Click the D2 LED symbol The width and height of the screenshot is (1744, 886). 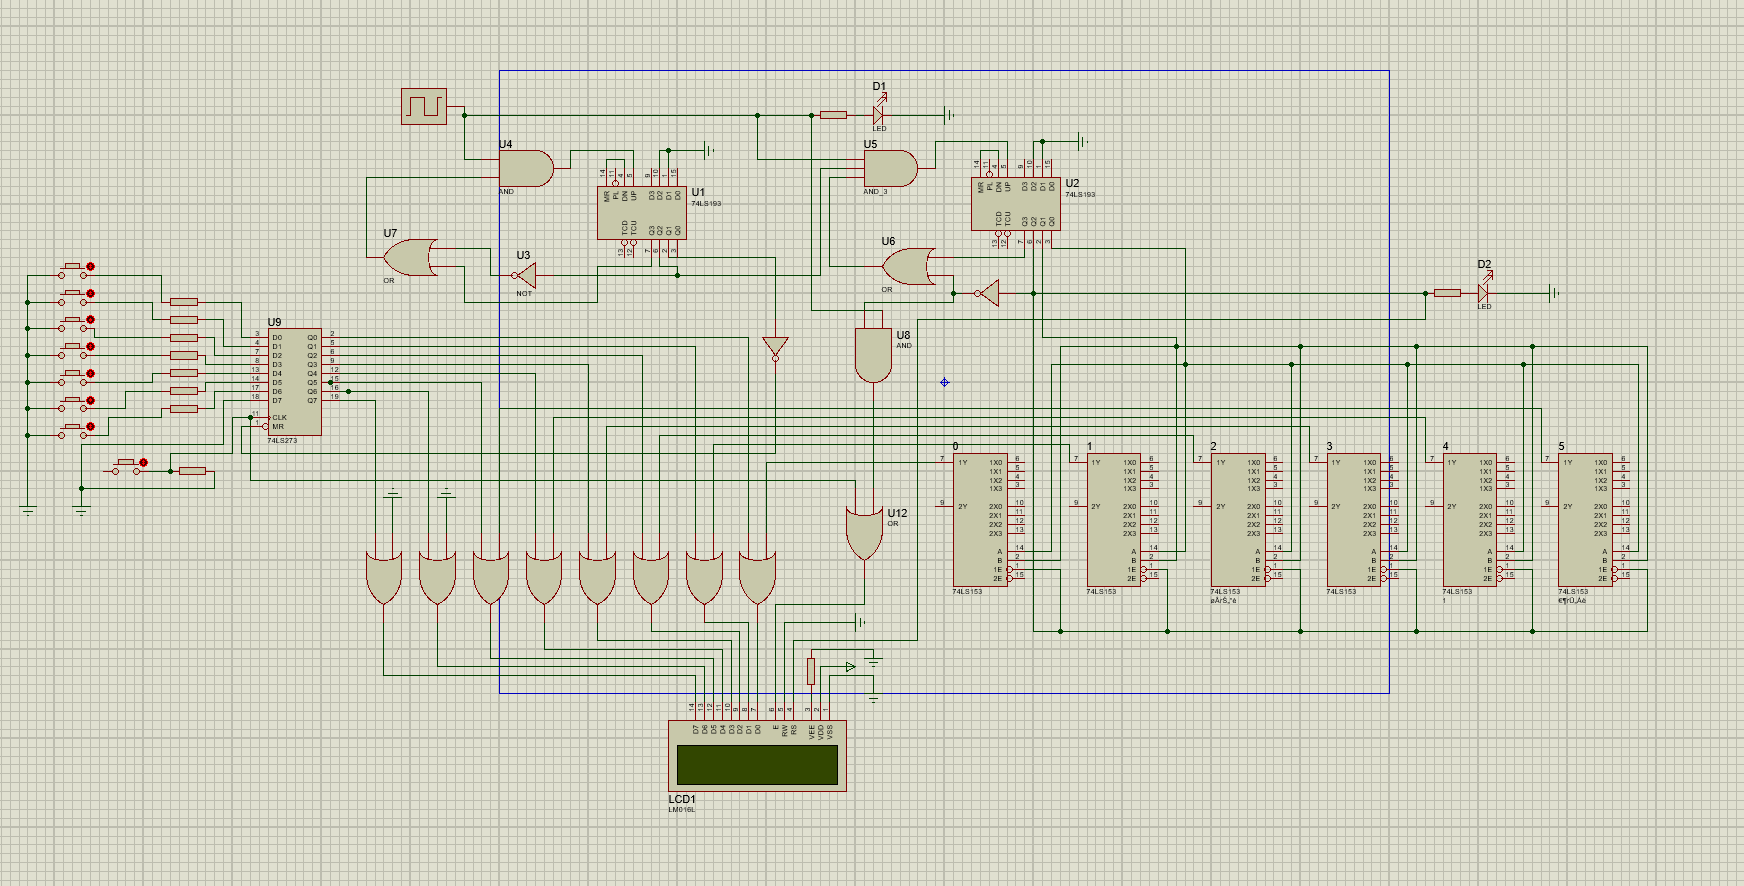tap(1483, 293)
